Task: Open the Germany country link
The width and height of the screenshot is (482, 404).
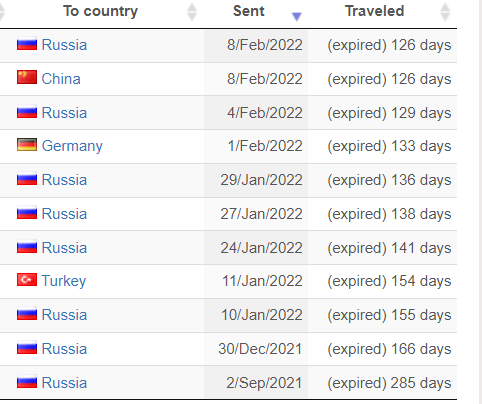Action: 72,146
